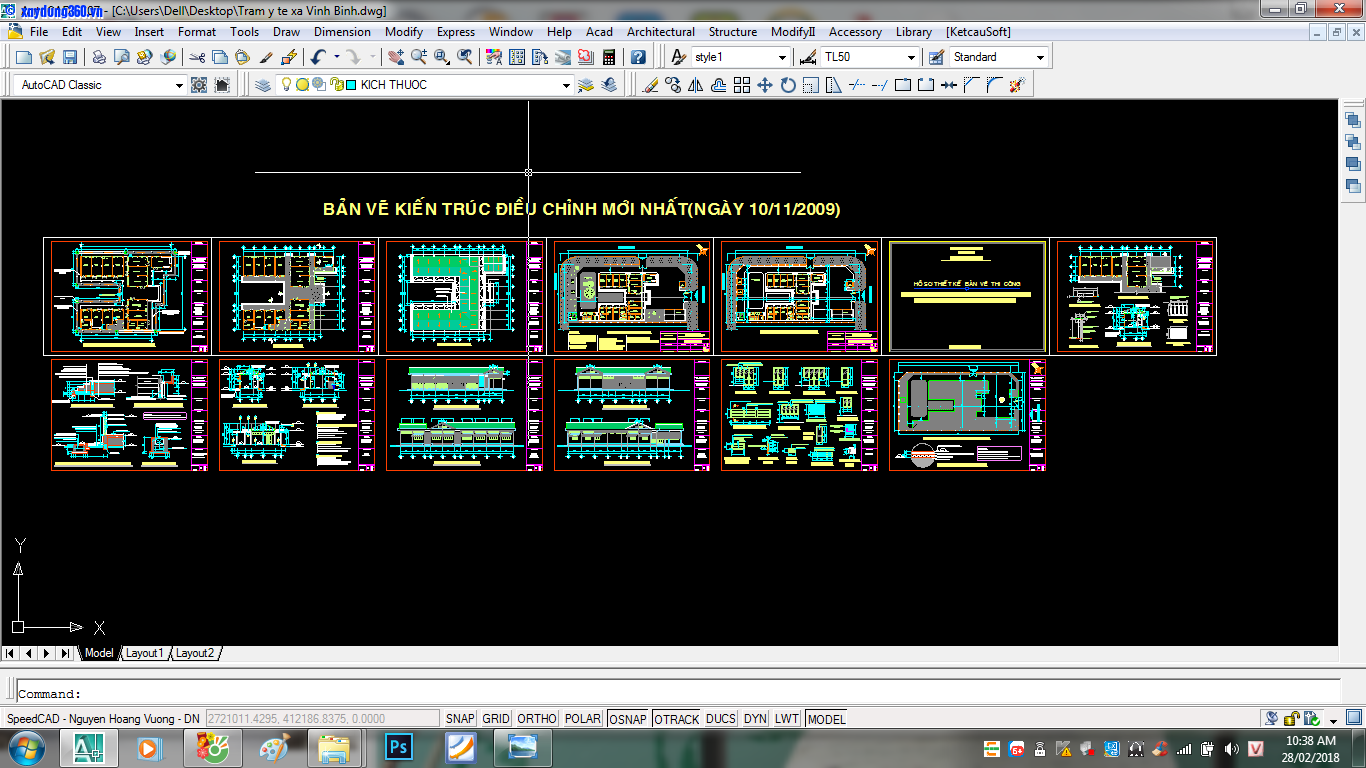Select the Zoom Realtime magnifier icon

(418, 57)
